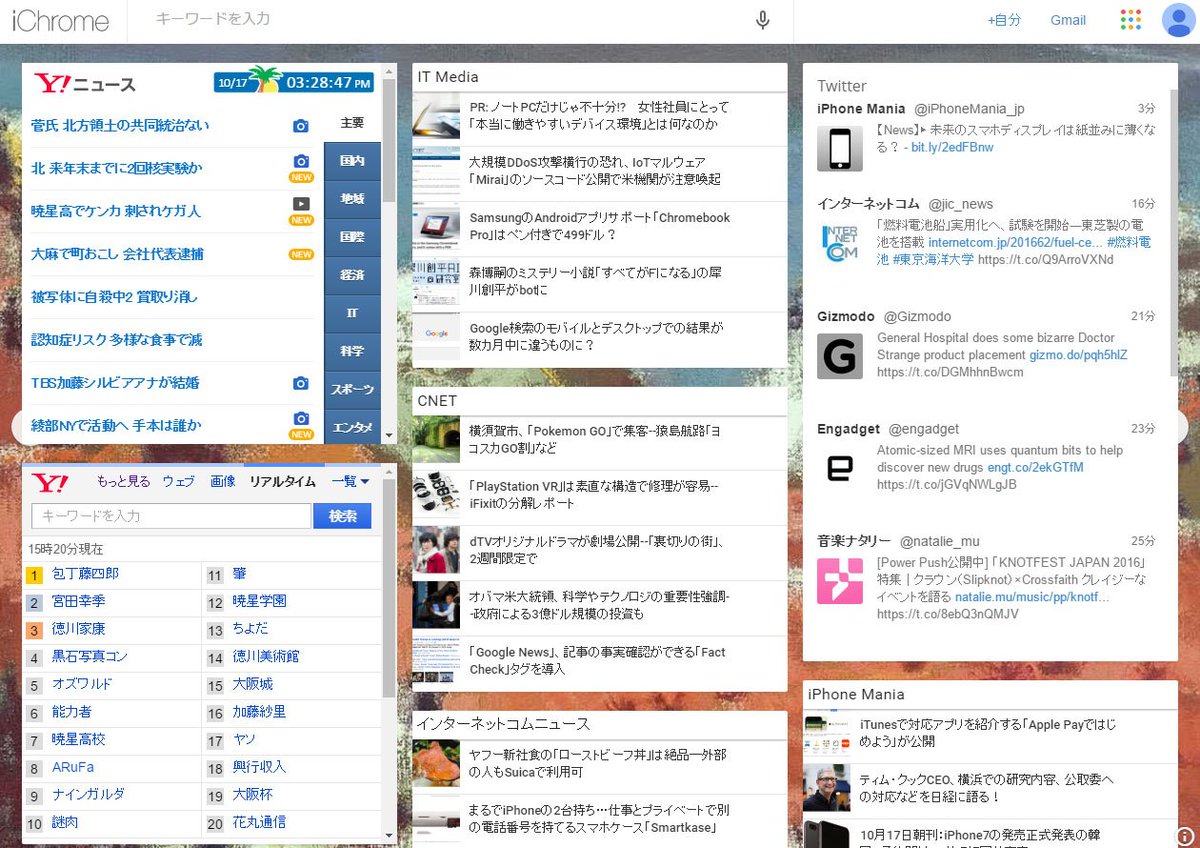Image resolution: width=1200 pixels, height=848 pixels.
Task: Open article 大規模DDoS攻撃横行の恐れ
Action: [595, 171]
